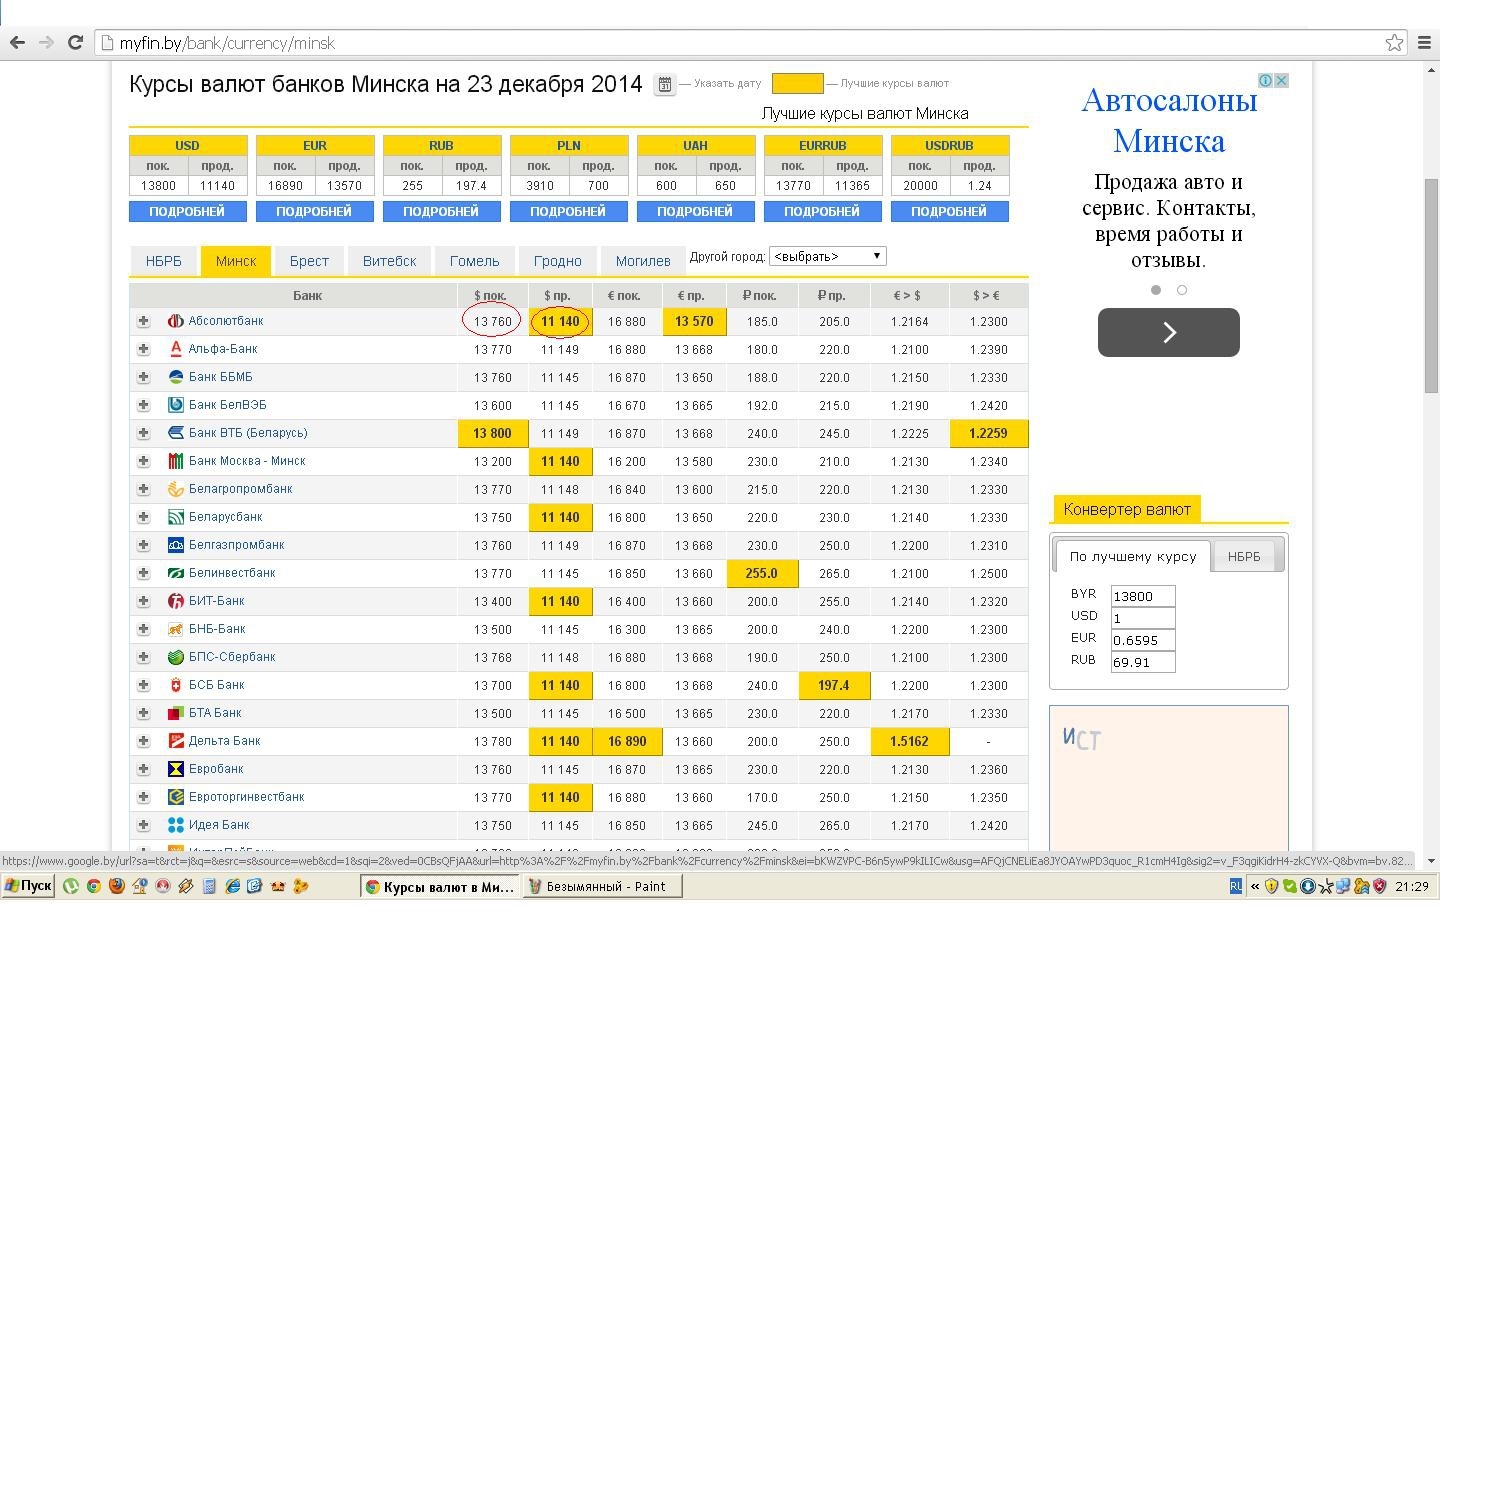The height and width of the screenshot is (1500, 1500).
Task: Select the second ad carousel dot
Action: [x=1182, y=290]
